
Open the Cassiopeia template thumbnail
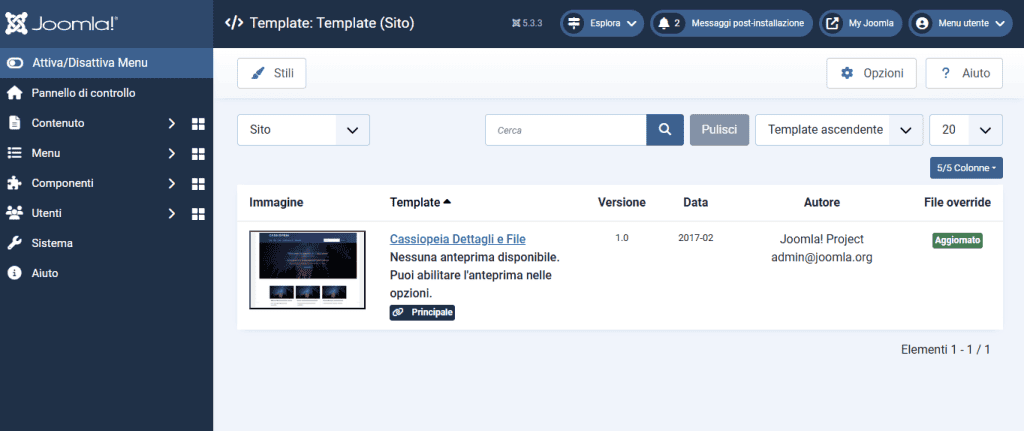click(308, 270)
